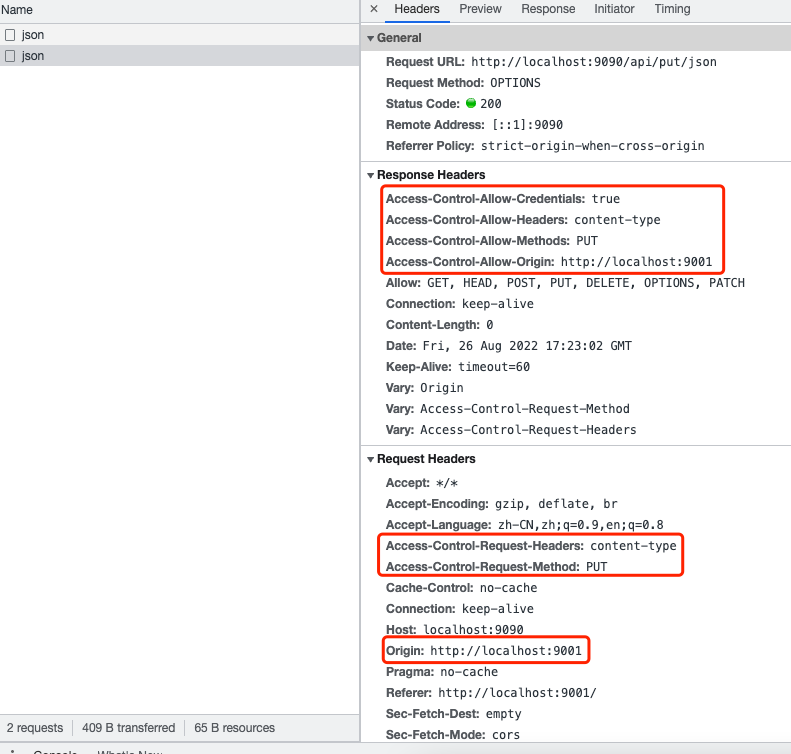Select the second highlighted json request

coord(33,56)
